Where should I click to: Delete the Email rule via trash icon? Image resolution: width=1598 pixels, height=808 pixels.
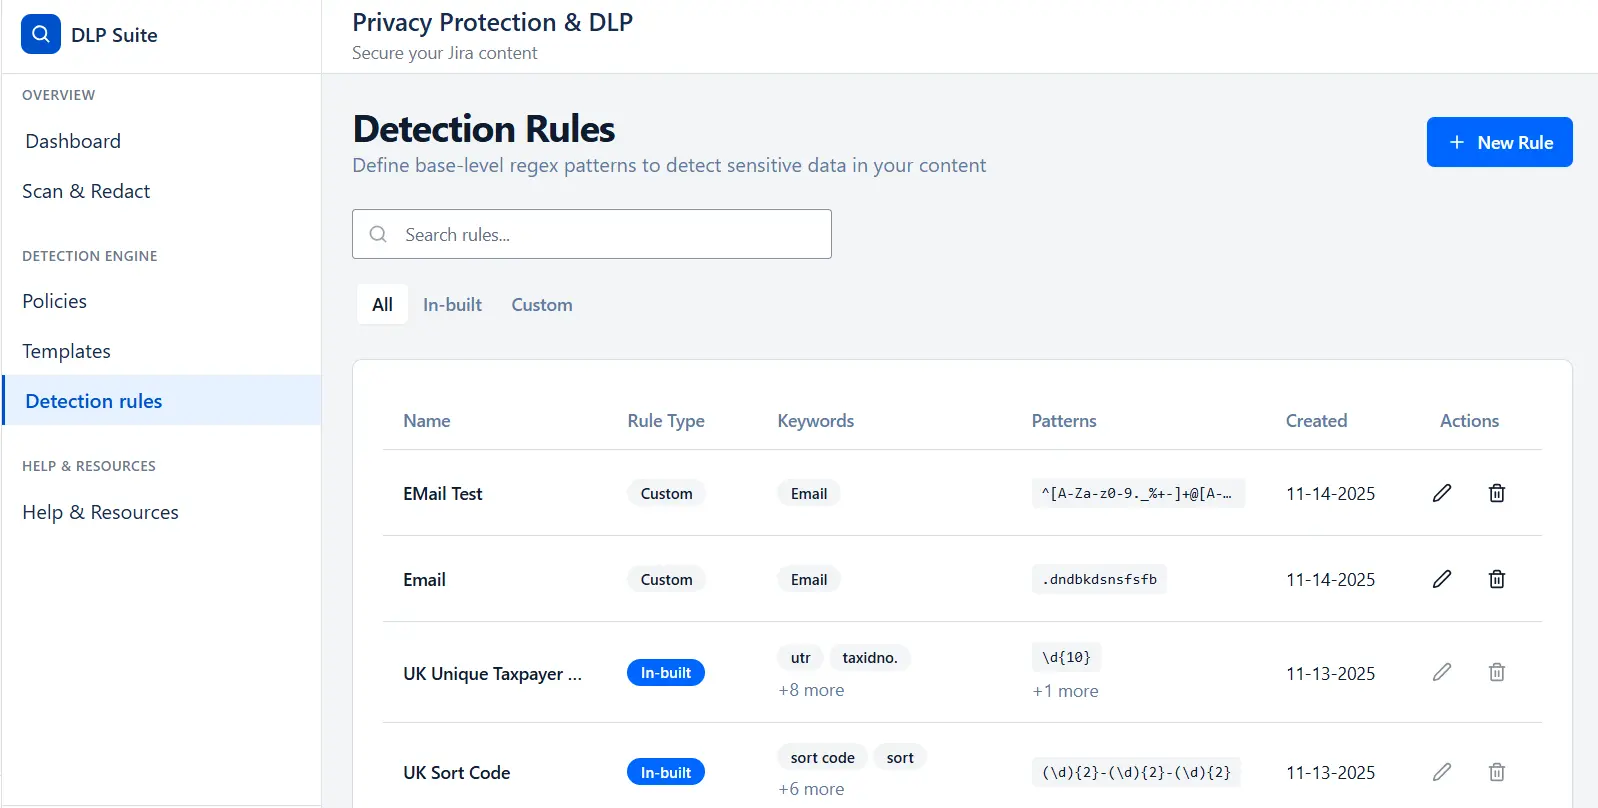[x=1496, y=578]
